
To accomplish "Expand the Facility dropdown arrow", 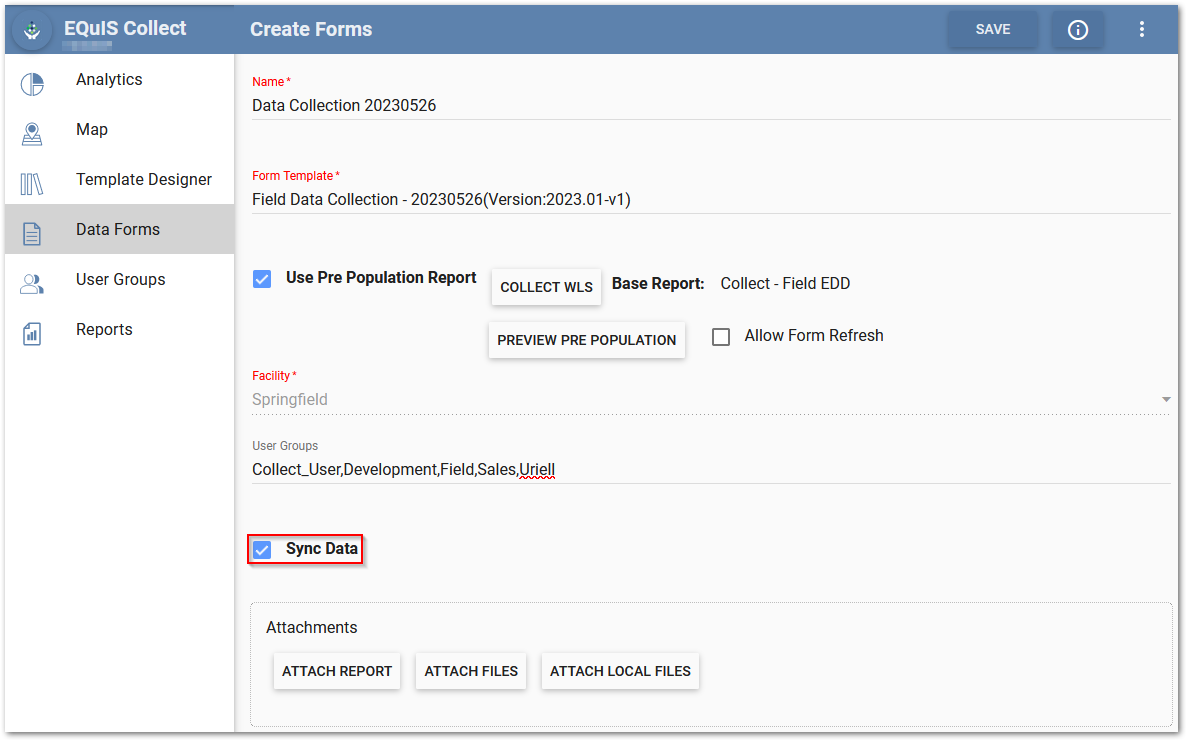I will tap(1165, 400).
